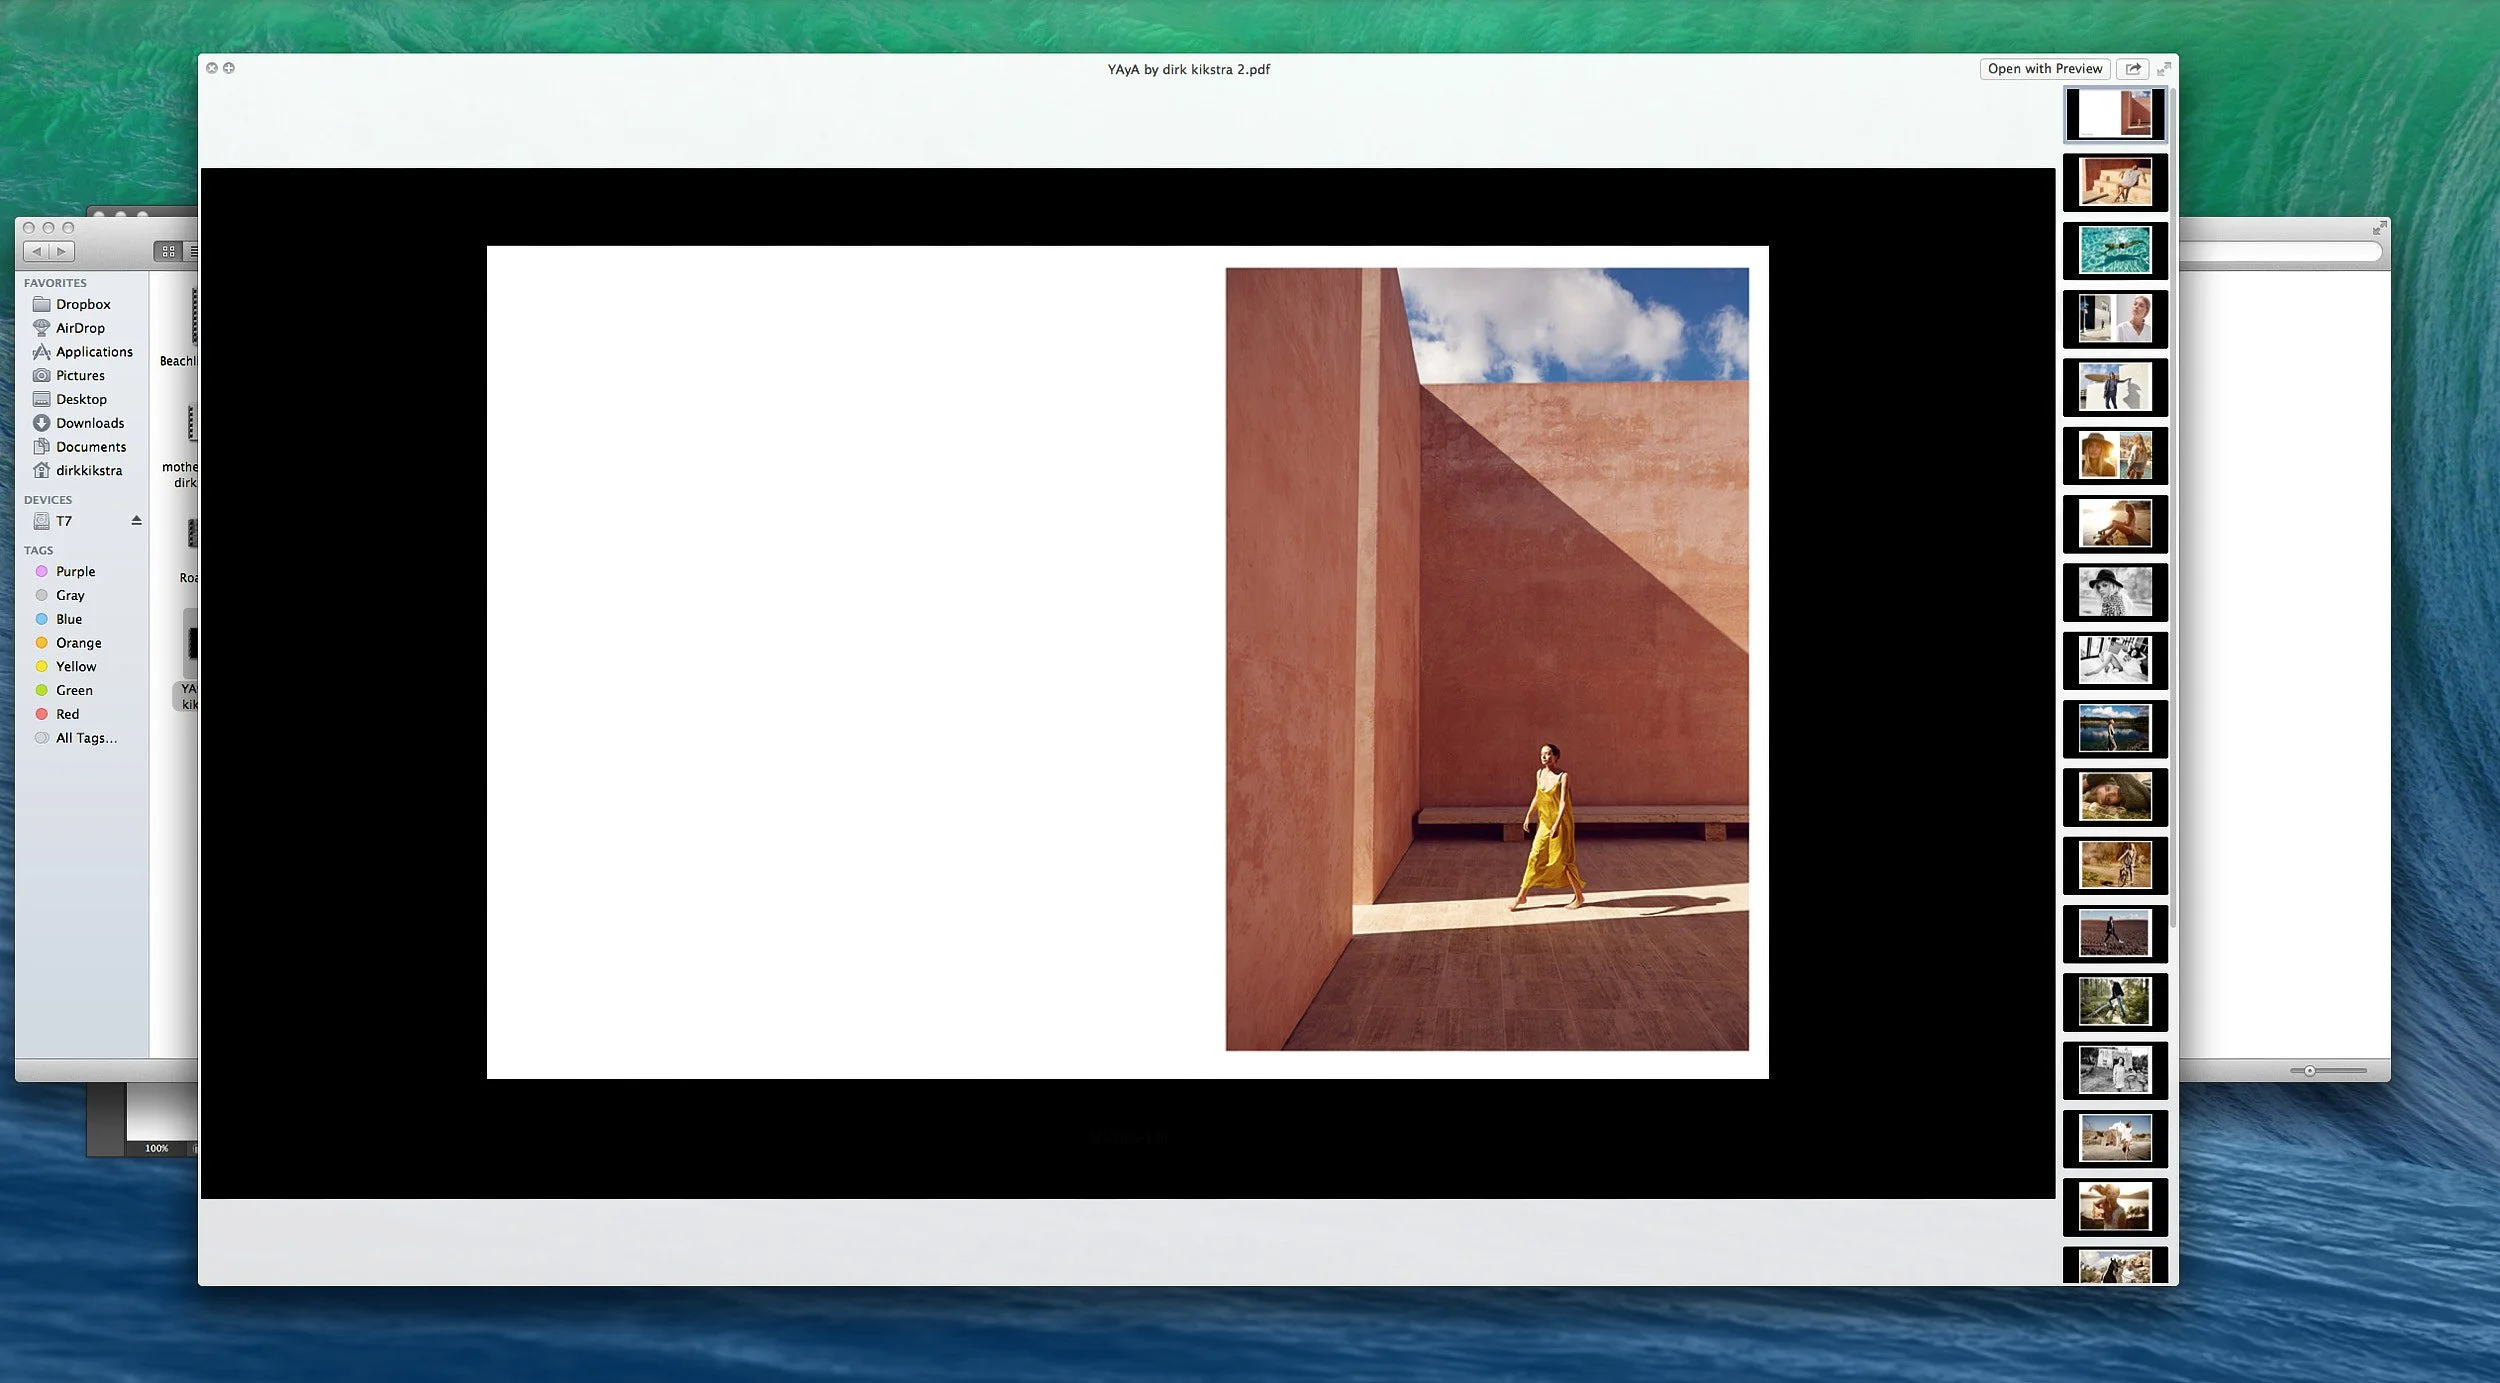Filter by Green tag

[74, 691]
